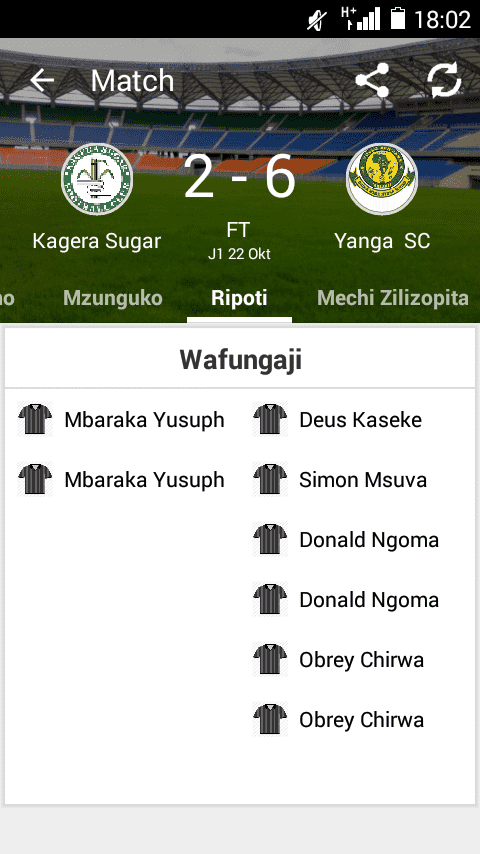Image resolution: width=480 pixels, height=854 pixels.
Task: Tap jersey icon beside first Donald Ngoma
Action: point(270,539)
